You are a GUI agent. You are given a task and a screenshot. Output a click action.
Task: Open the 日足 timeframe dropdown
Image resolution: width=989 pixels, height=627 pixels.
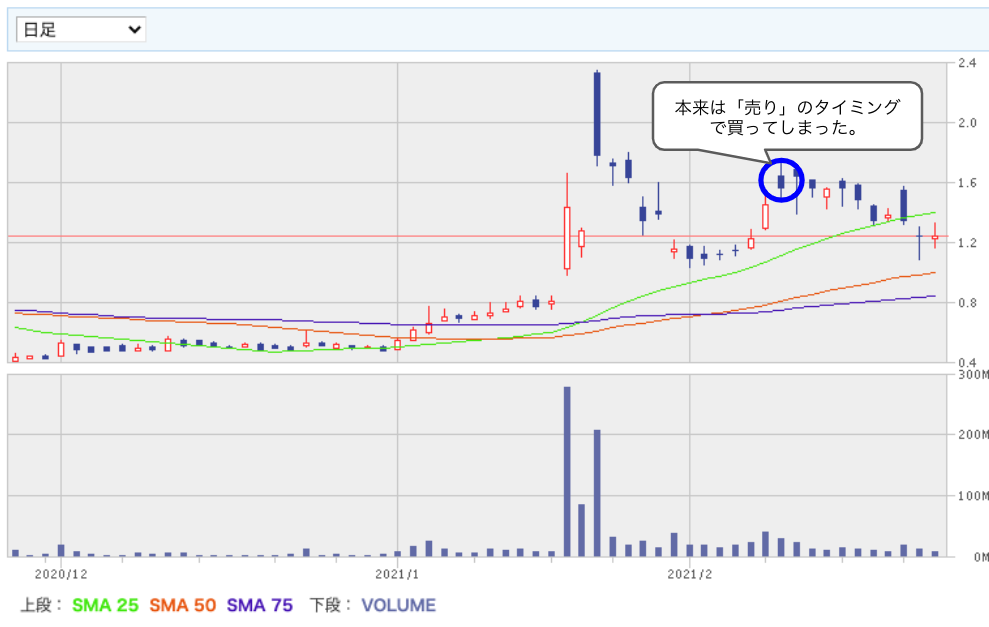pos(81,30)
